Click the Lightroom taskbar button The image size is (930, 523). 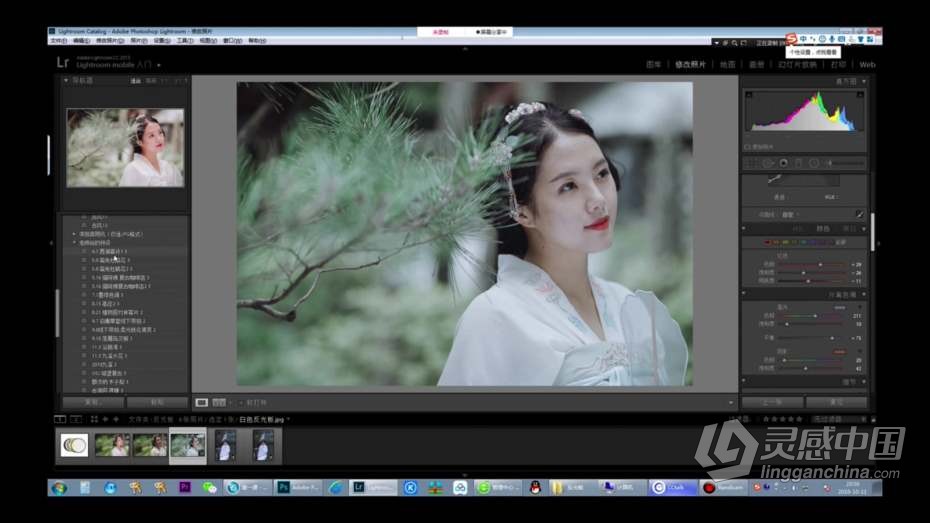click(372, 487)
